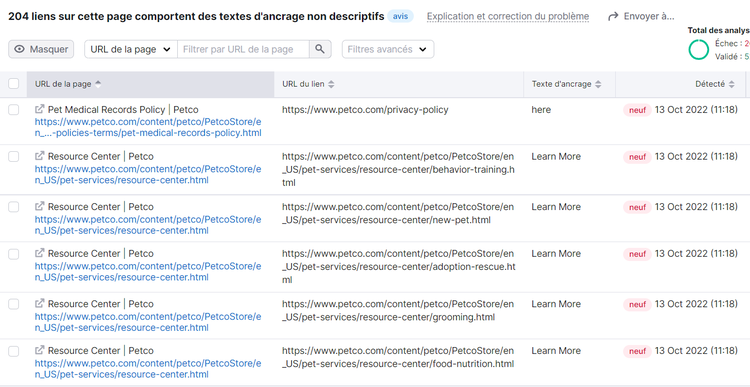This screenshot has width=750, height=387.
Task: Click Resource Center | Petco title in adoption-rescue row
Action: [x=100, y=253]
